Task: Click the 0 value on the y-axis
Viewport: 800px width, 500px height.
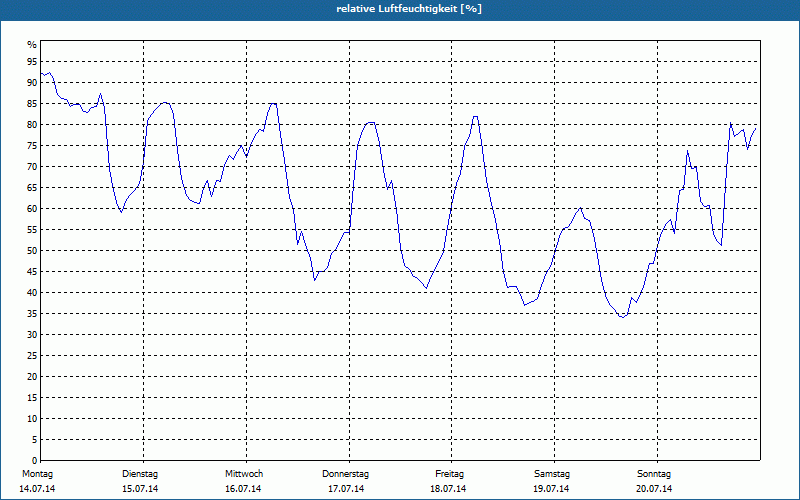Action: pos(35,460)
